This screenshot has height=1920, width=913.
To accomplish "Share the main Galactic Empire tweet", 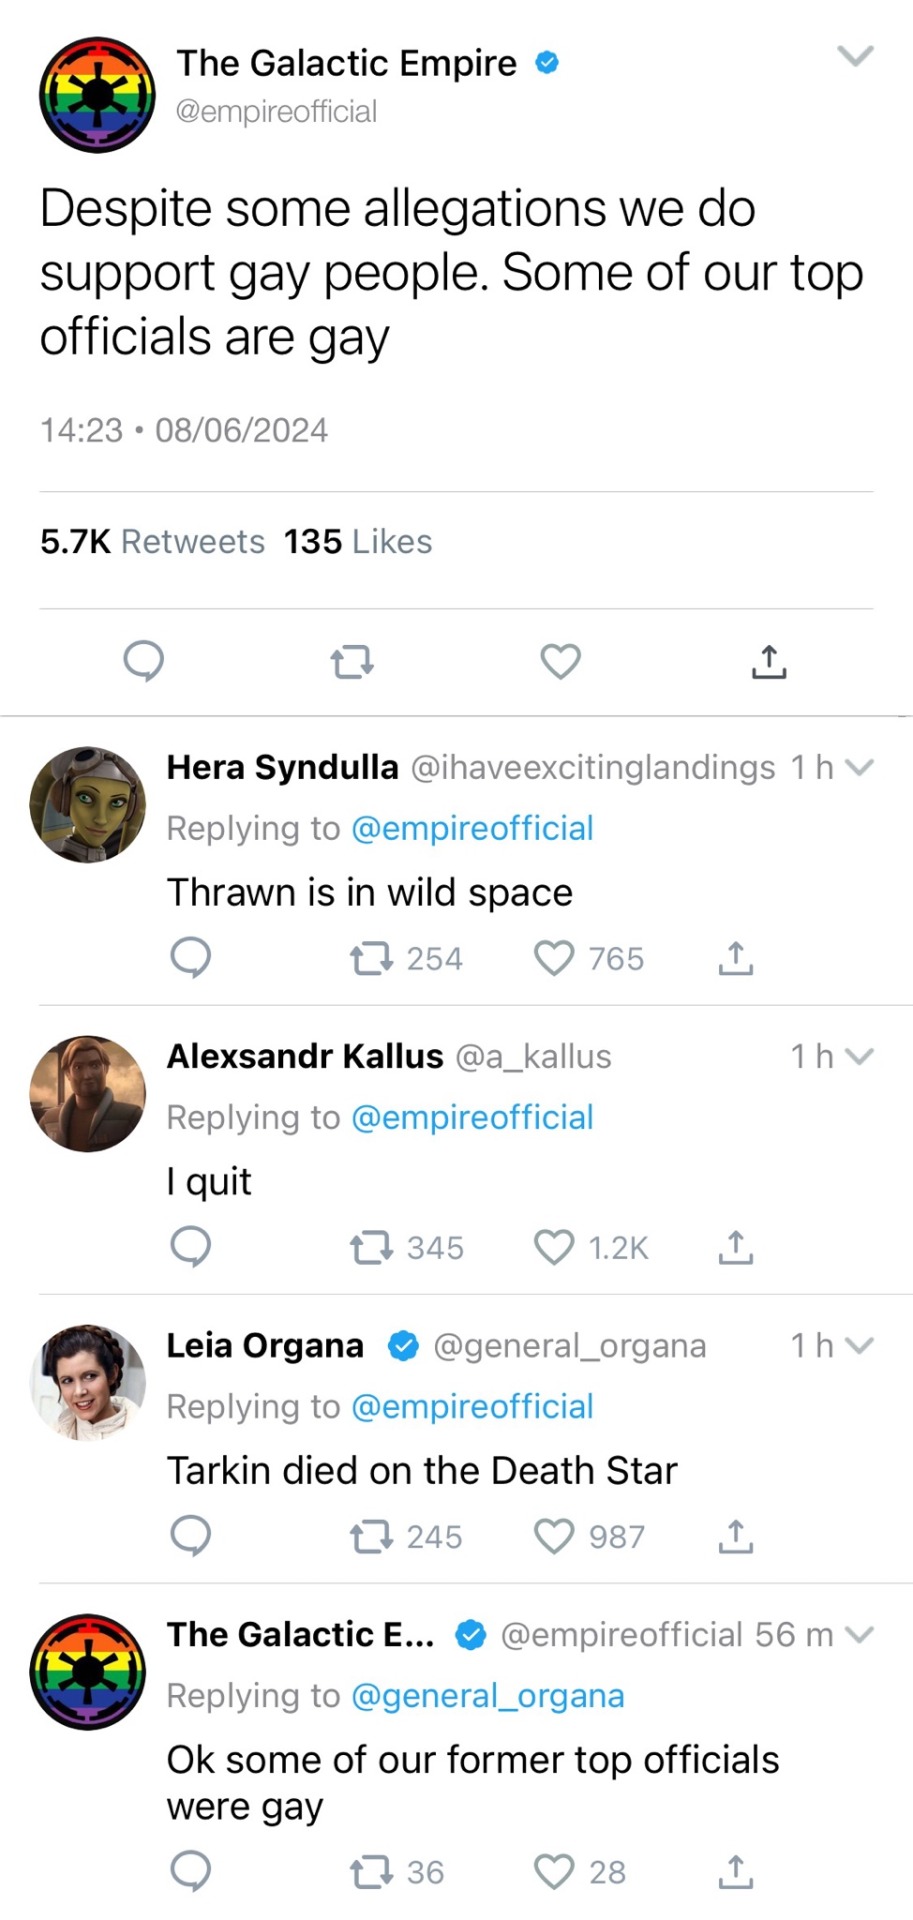I will coord(768,661).
